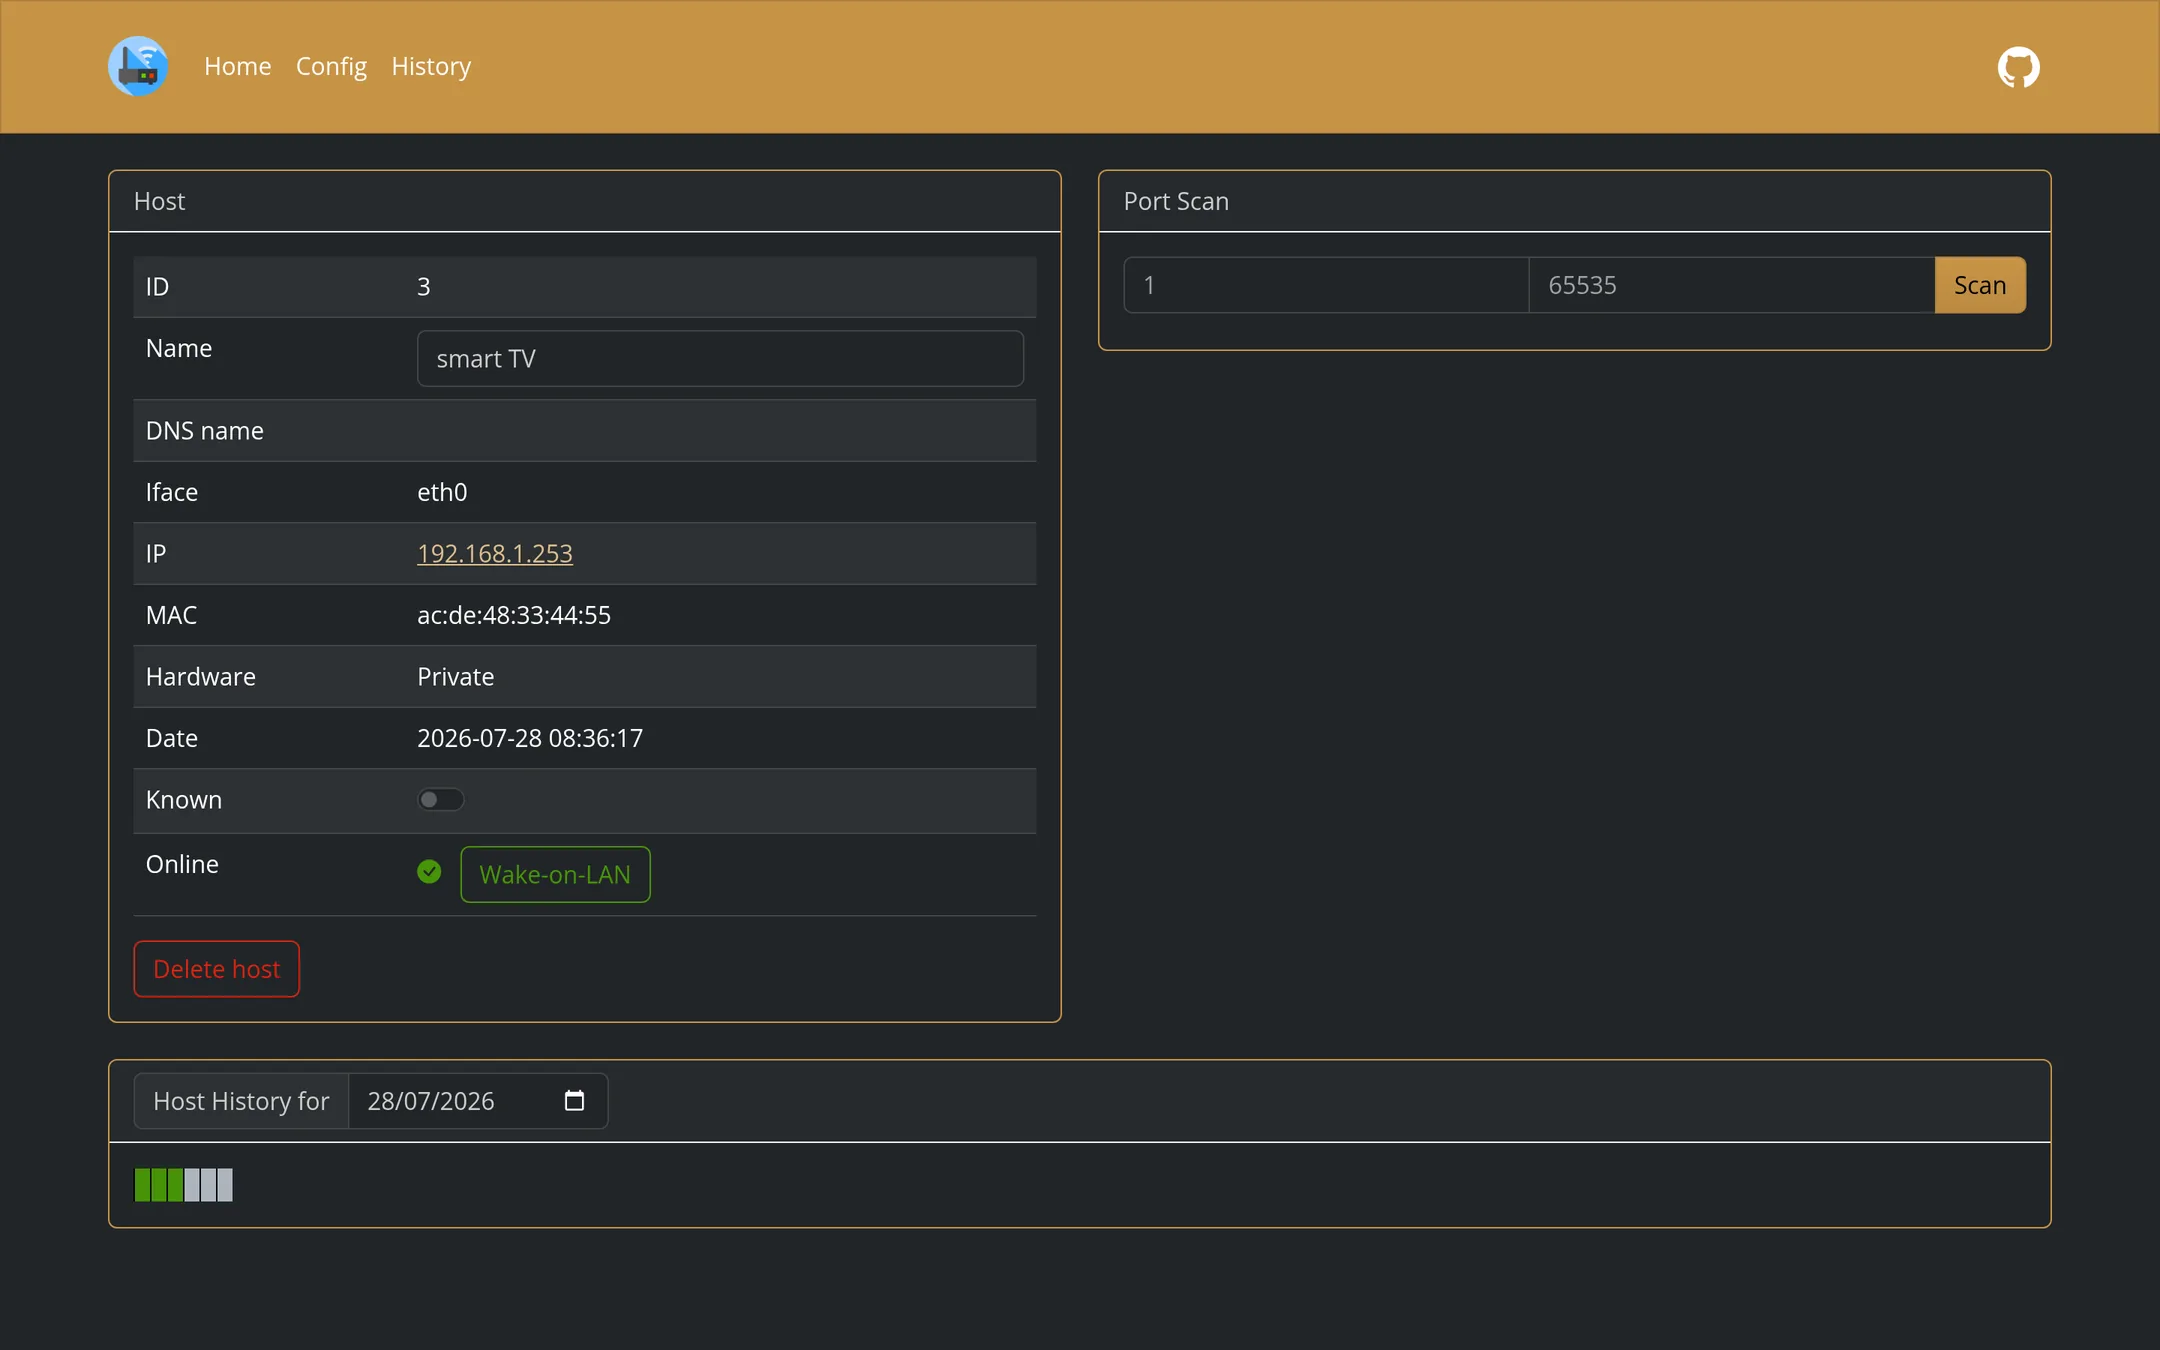Click the Delete host button
Image resolution: width=2160 pixels, height=1350 pixels.
click(217, 969)
